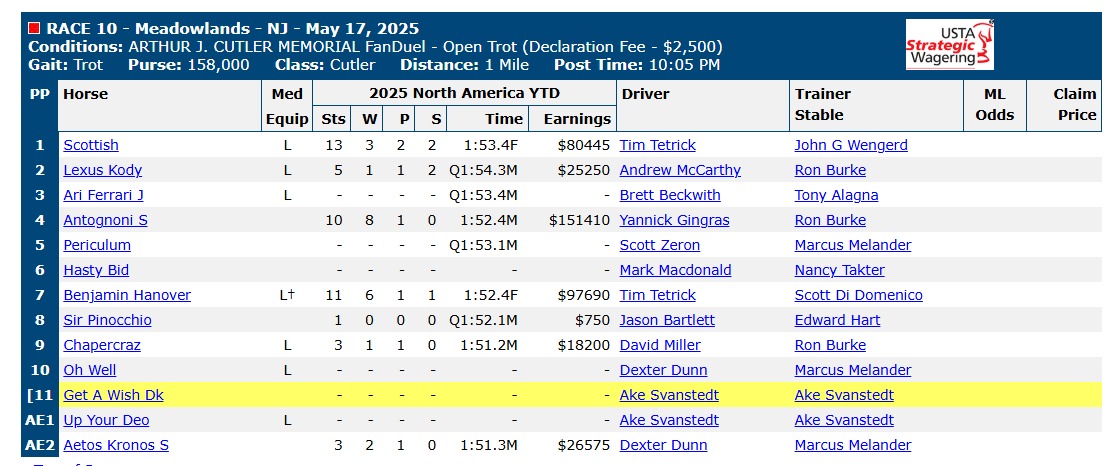Viewport: 1112px width, 466px height.
Task: Click the Earnings column header
Action: click(577, 119)
